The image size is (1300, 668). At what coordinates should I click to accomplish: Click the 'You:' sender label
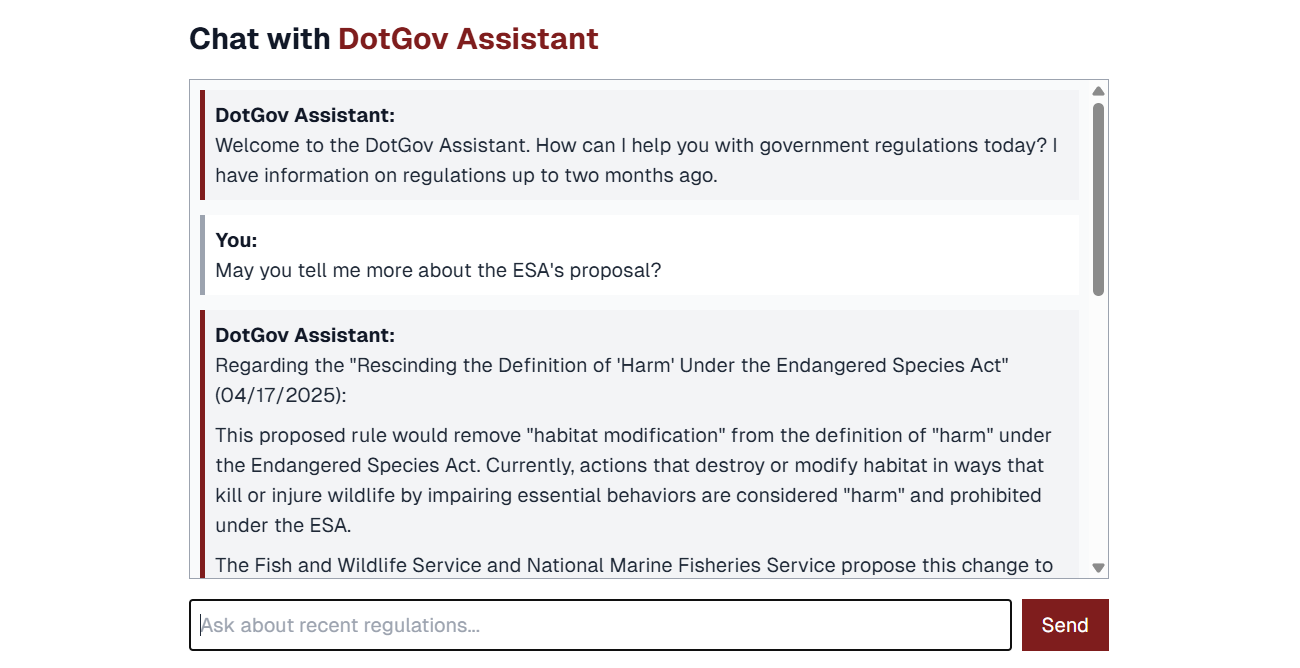point(236,240)
